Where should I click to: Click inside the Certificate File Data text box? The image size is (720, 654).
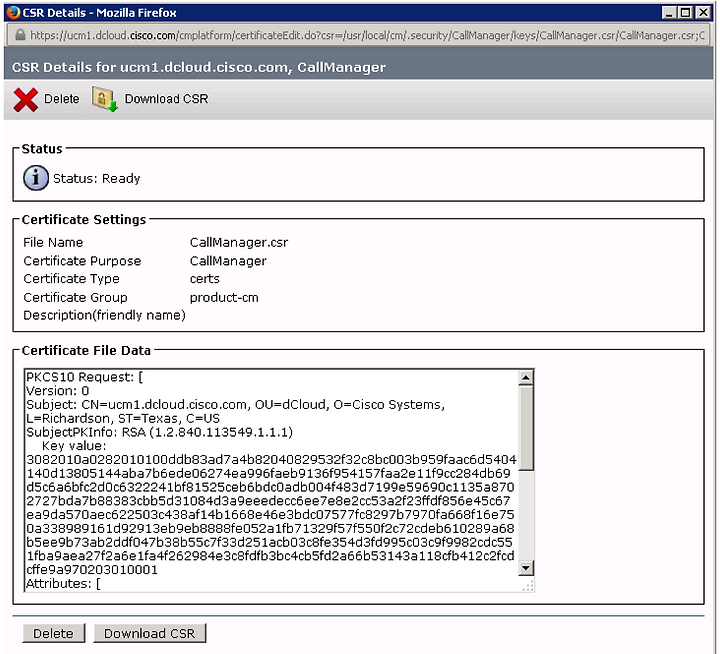(x=272, y=480)
